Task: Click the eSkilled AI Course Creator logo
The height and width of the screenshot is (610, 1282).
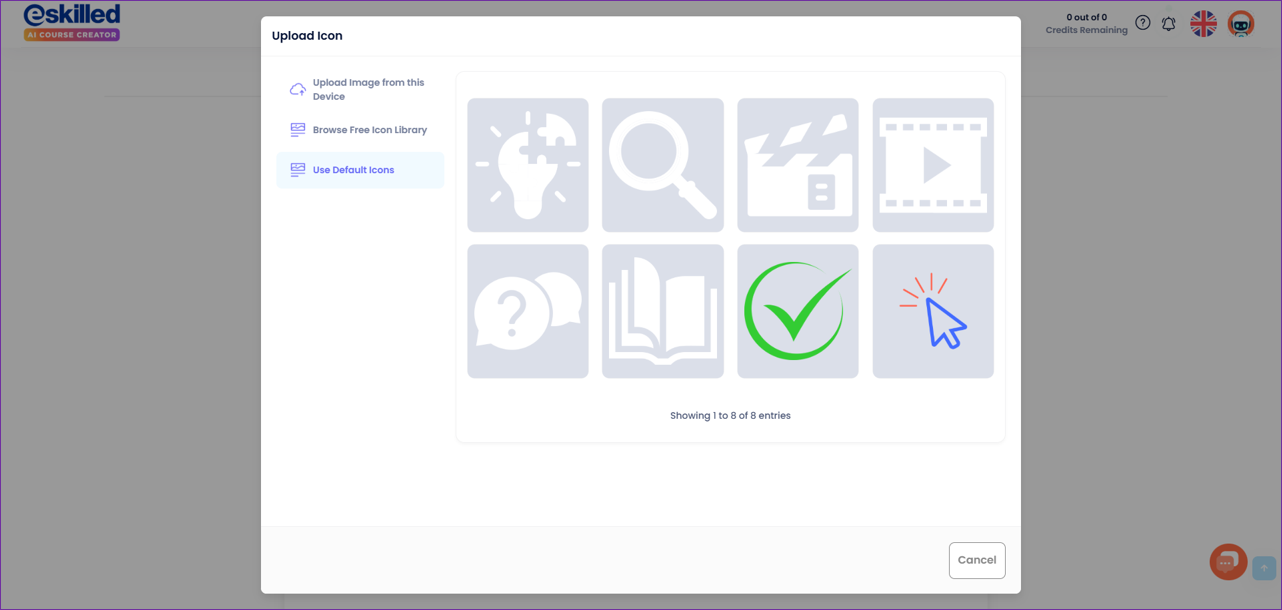Action: point(72,22)
